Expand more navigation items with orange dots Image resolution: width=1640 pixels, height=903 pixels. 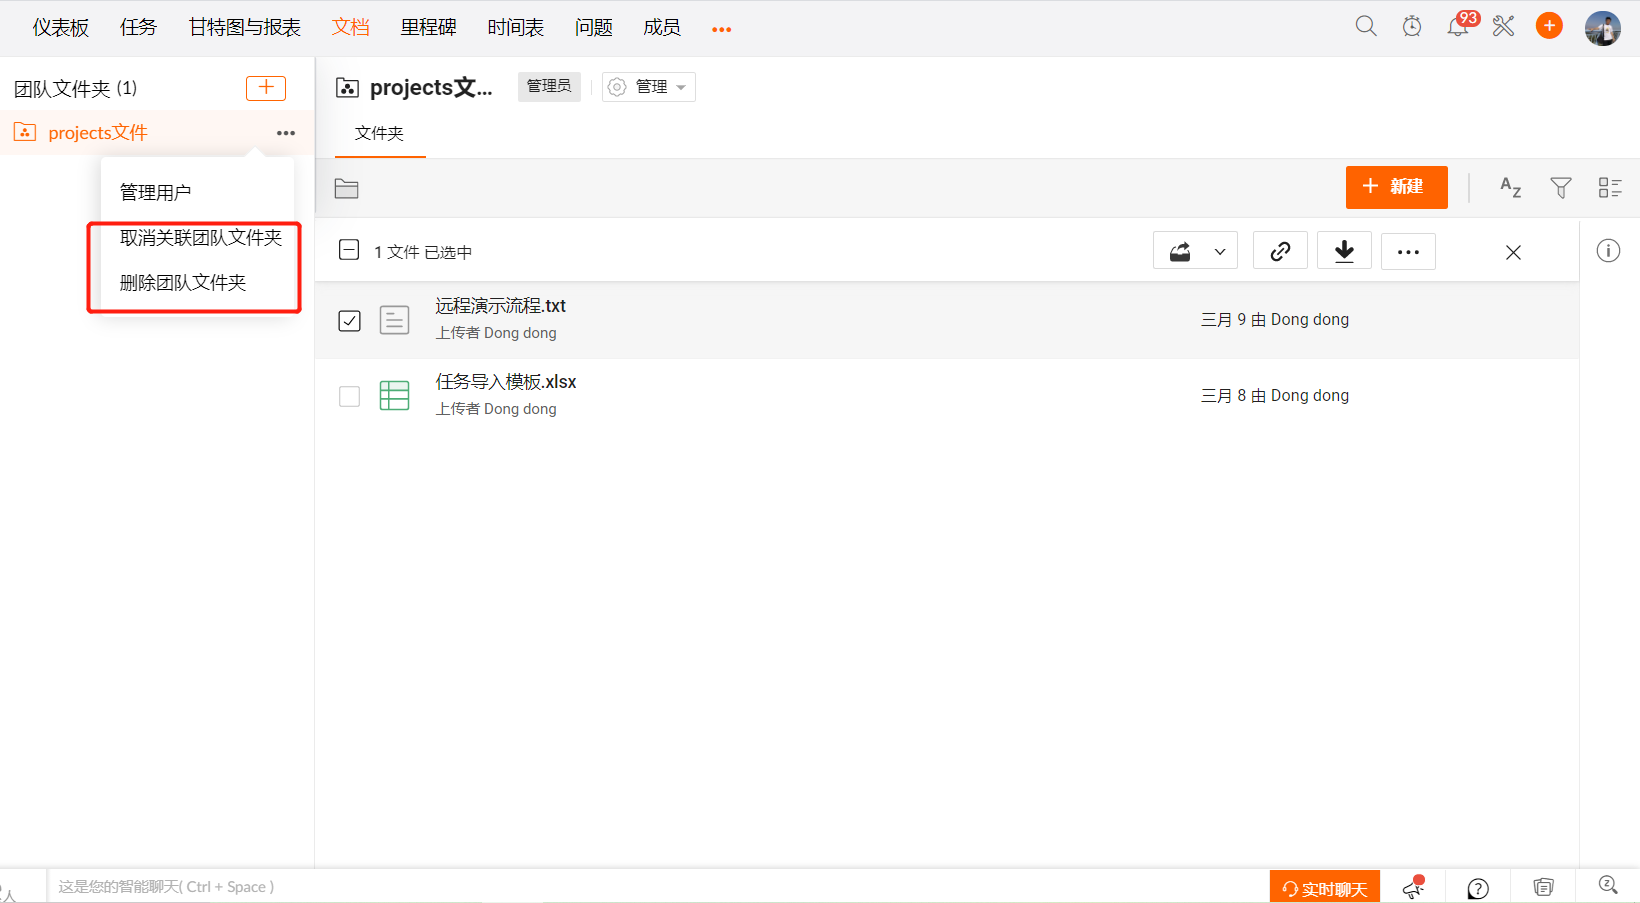721,29
